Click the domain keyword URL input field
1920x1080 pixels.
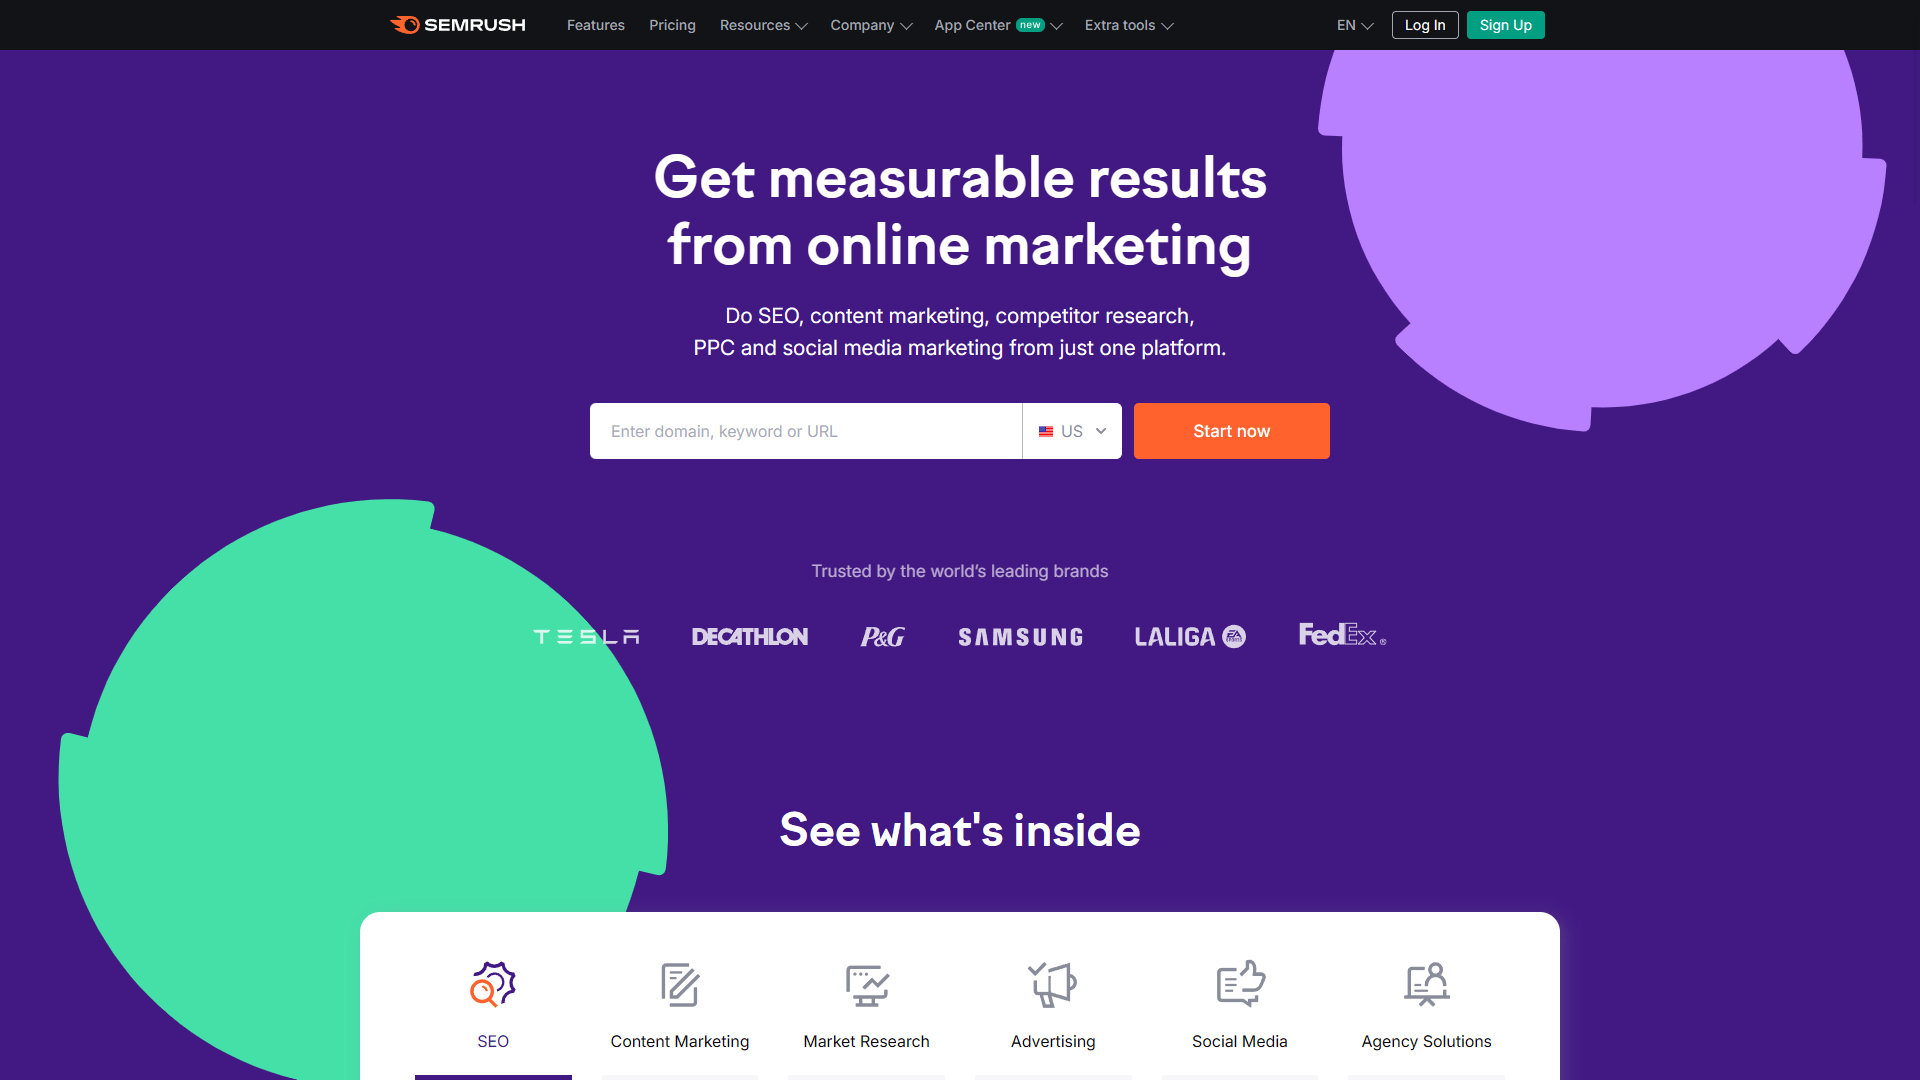pos(806,431)
